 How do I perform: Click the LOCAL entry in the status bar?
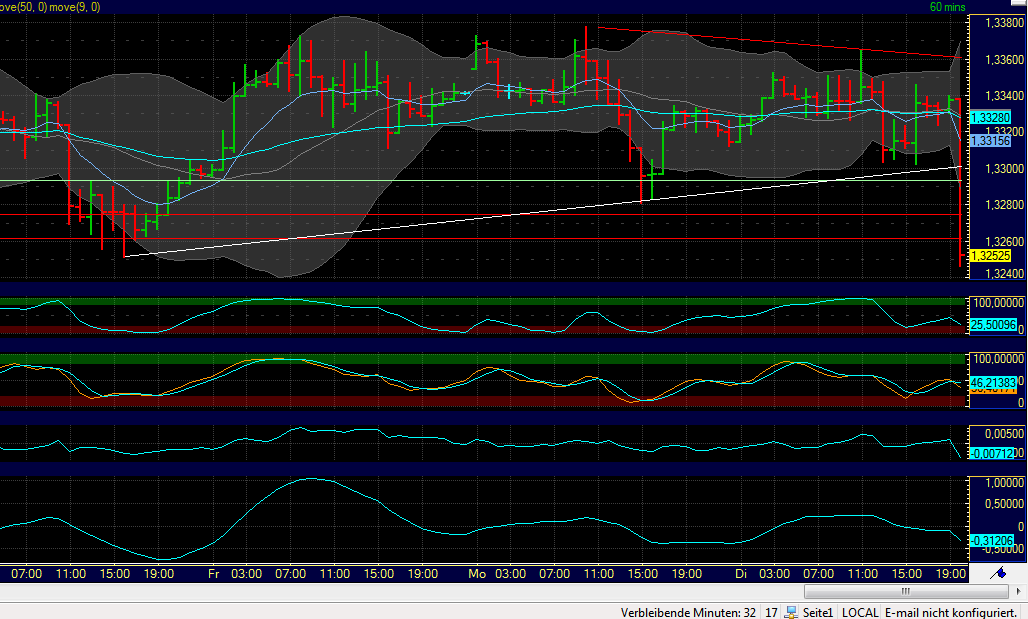860,612
